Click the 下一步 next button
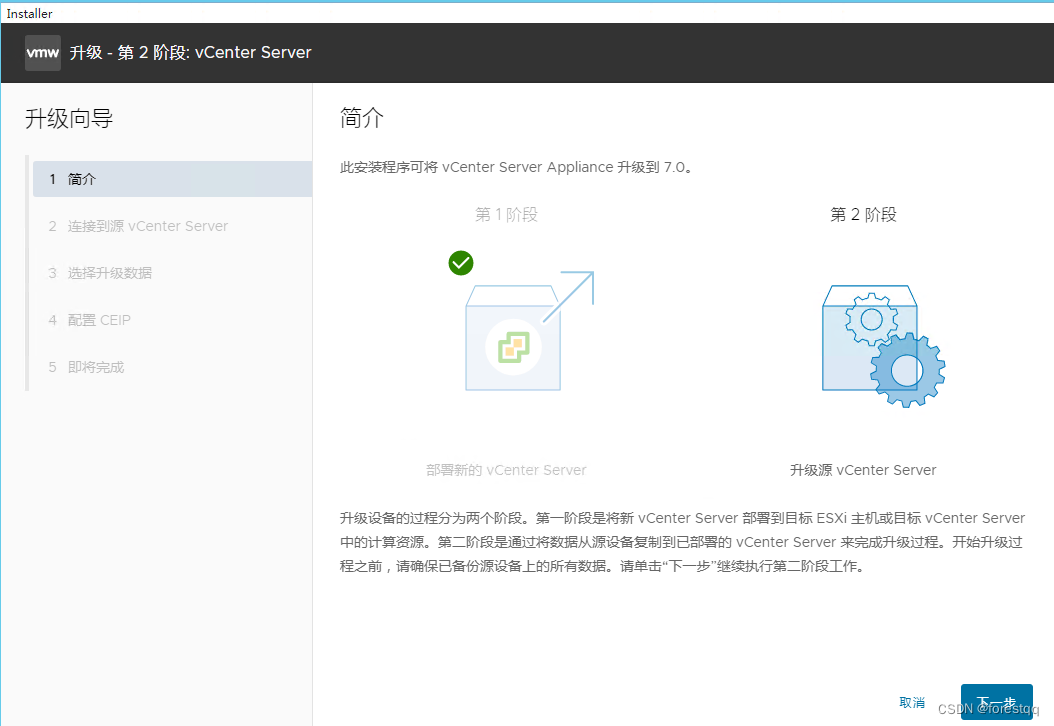Screen dimensions: 1054x726 (x=996, y=702)
